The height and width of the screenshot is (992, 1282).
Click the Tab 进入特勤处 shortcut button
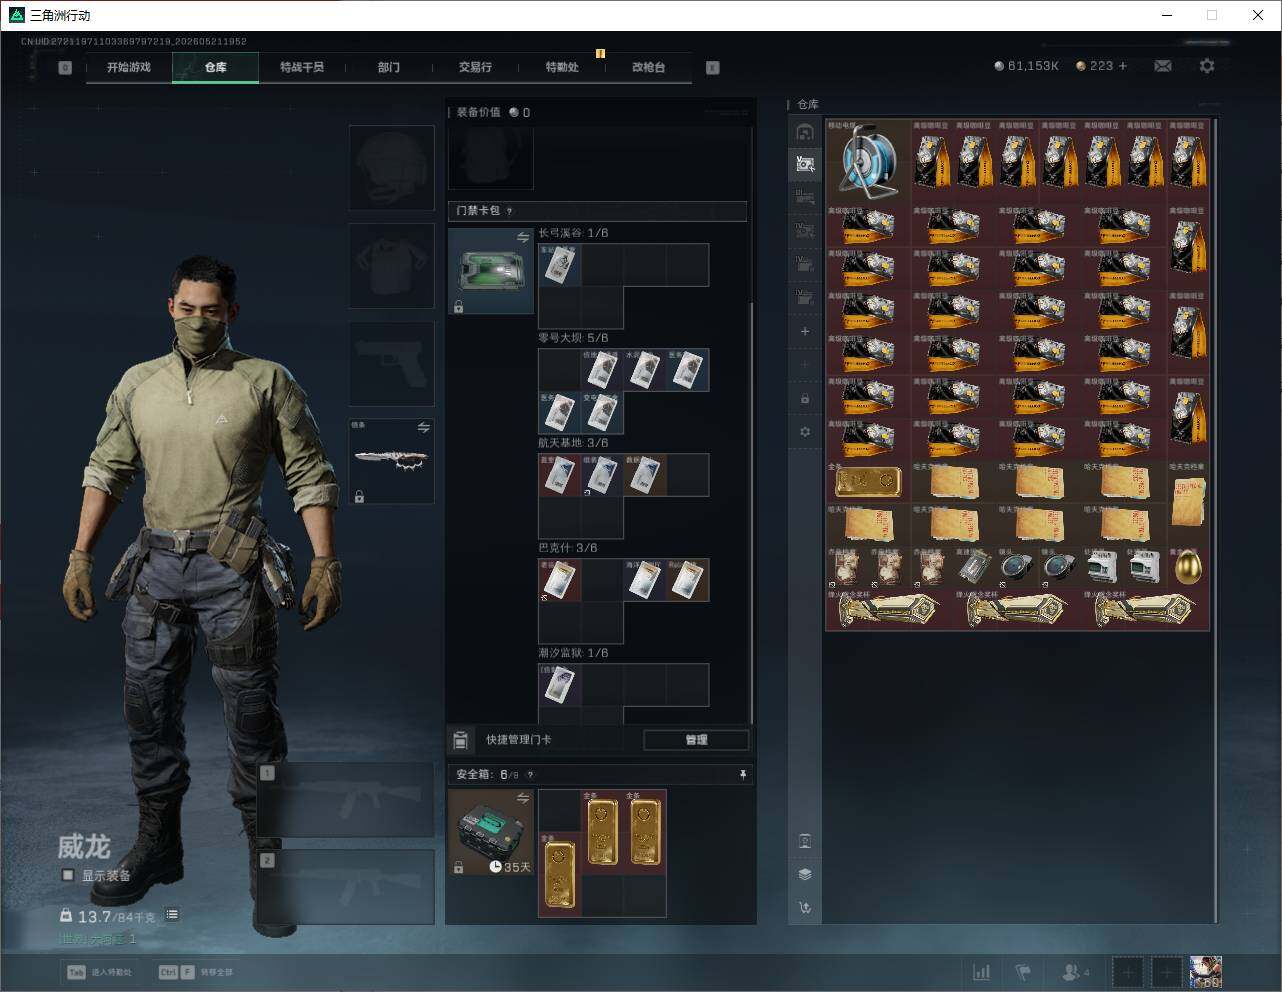tap(100, 972)
